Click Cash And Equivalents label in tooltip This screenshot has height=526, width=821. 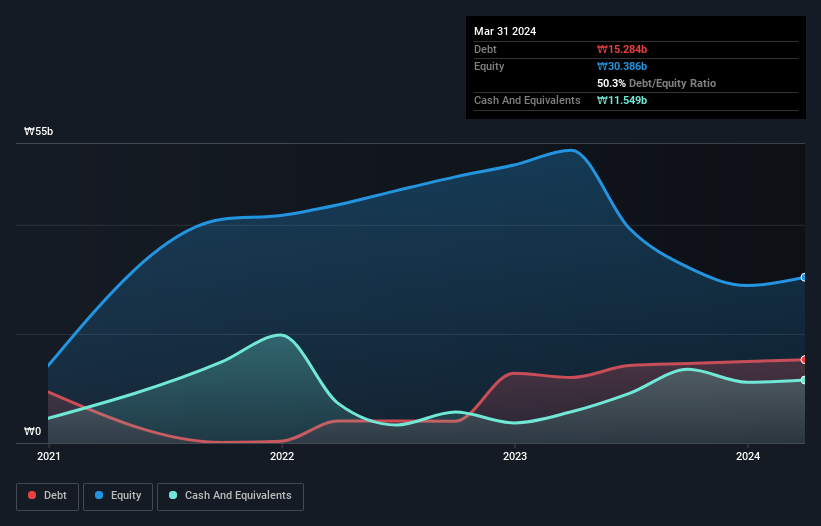pyautogui.click(x=527, y=100)
